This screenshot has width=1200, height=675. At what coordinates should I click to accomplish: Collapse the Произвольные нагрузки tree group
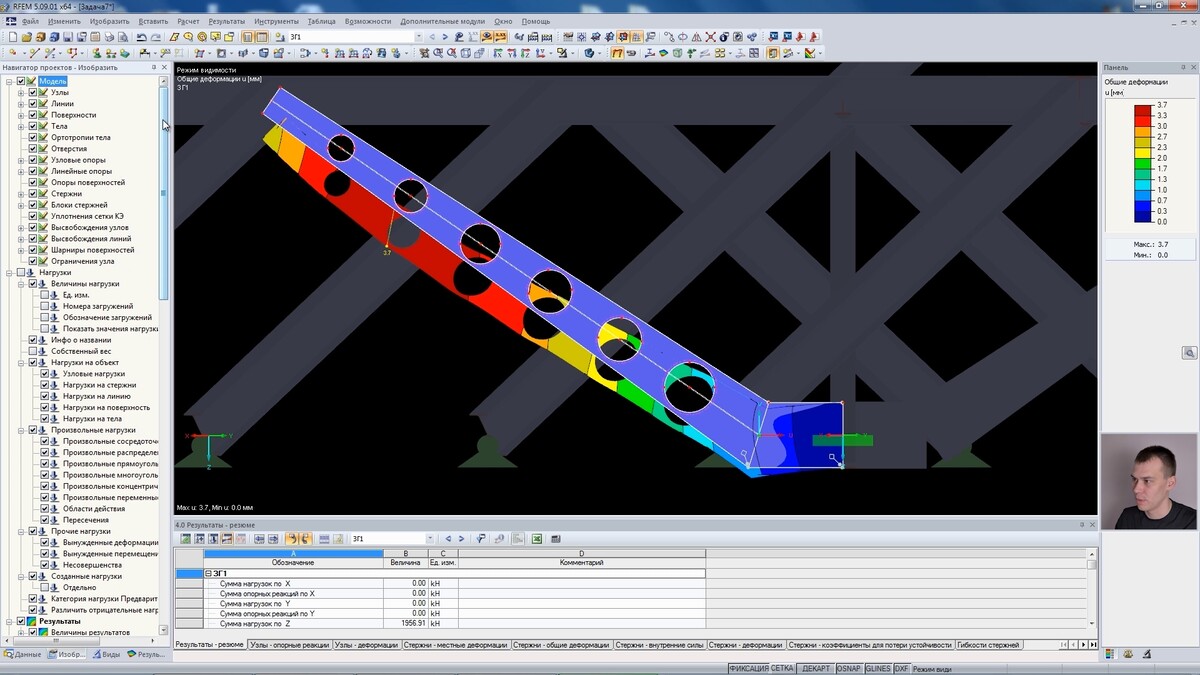pyautogui.click(x=21, y=430)
